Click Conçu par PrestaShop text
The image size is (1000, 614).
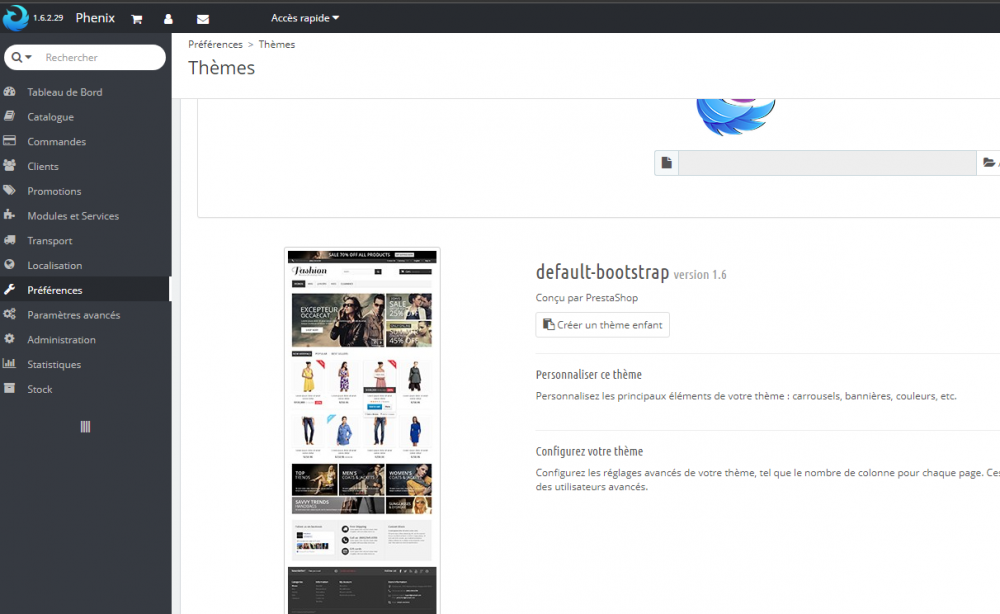click(587, 298)
